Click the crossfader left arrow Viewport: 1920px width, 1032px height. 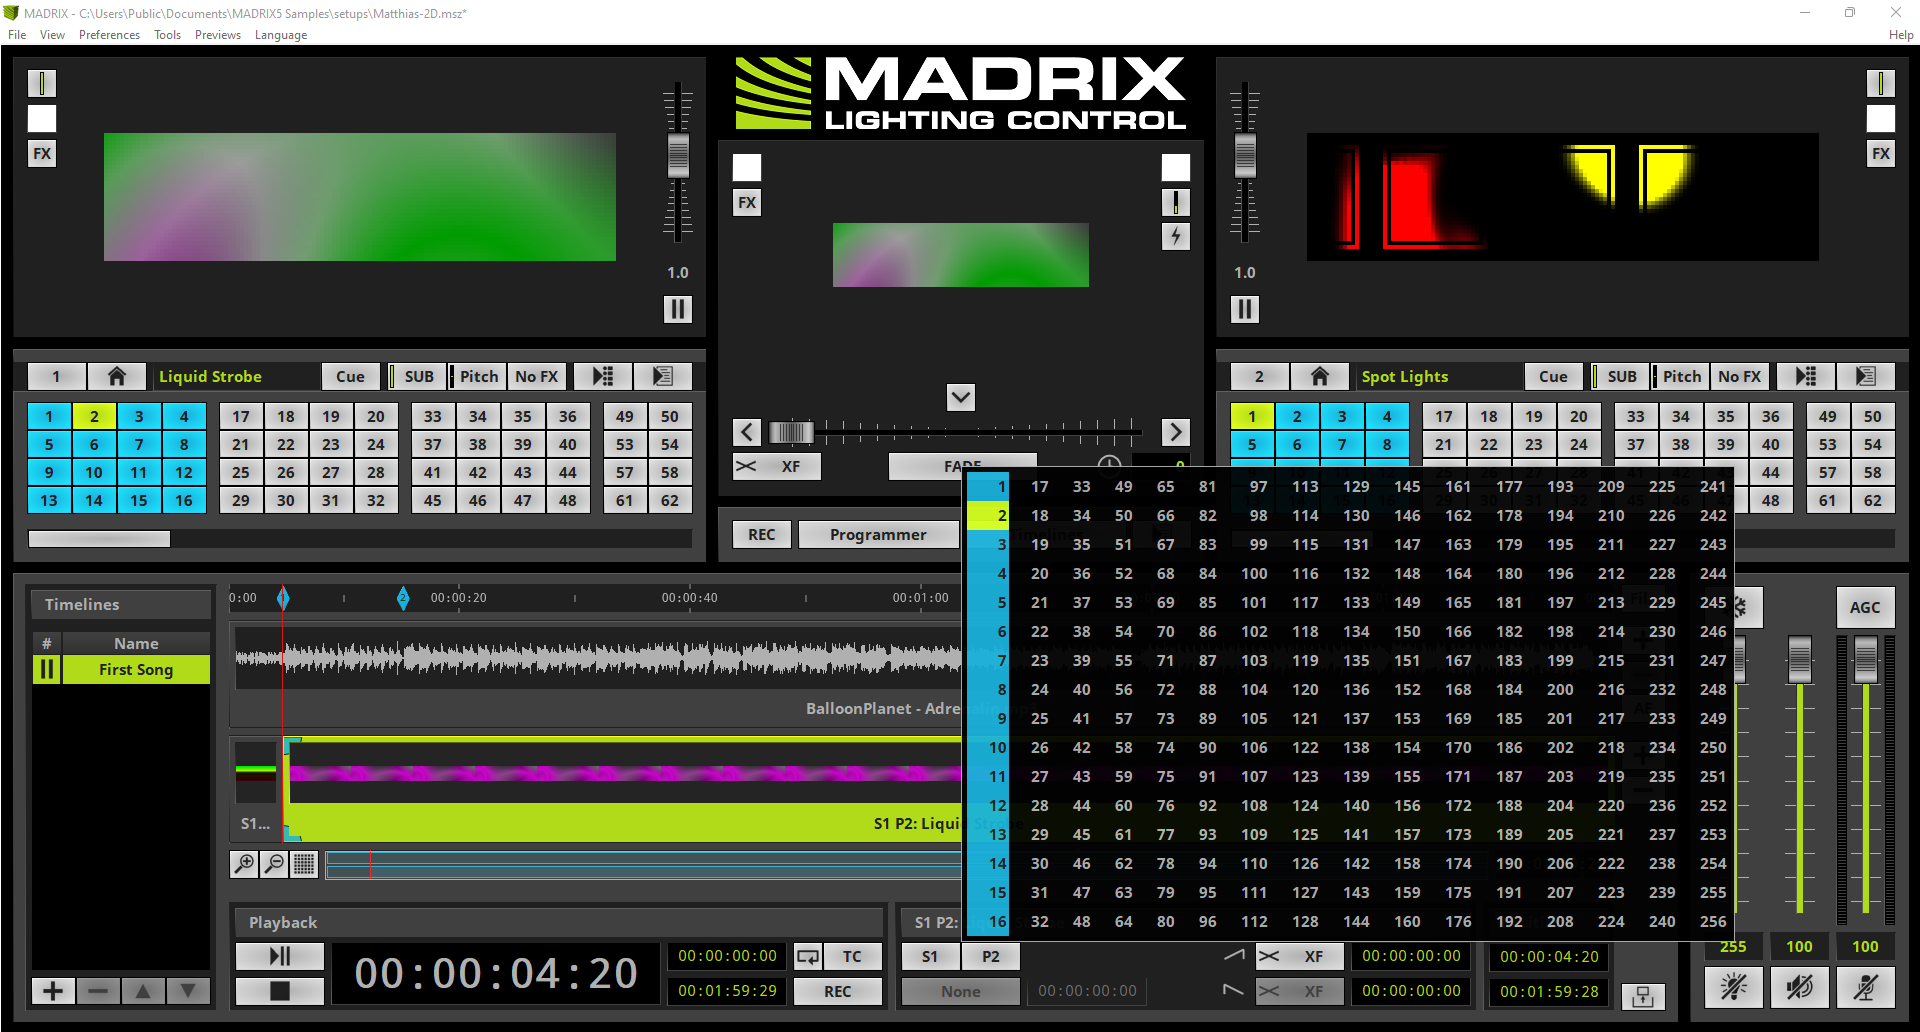(x=747, y=432)
